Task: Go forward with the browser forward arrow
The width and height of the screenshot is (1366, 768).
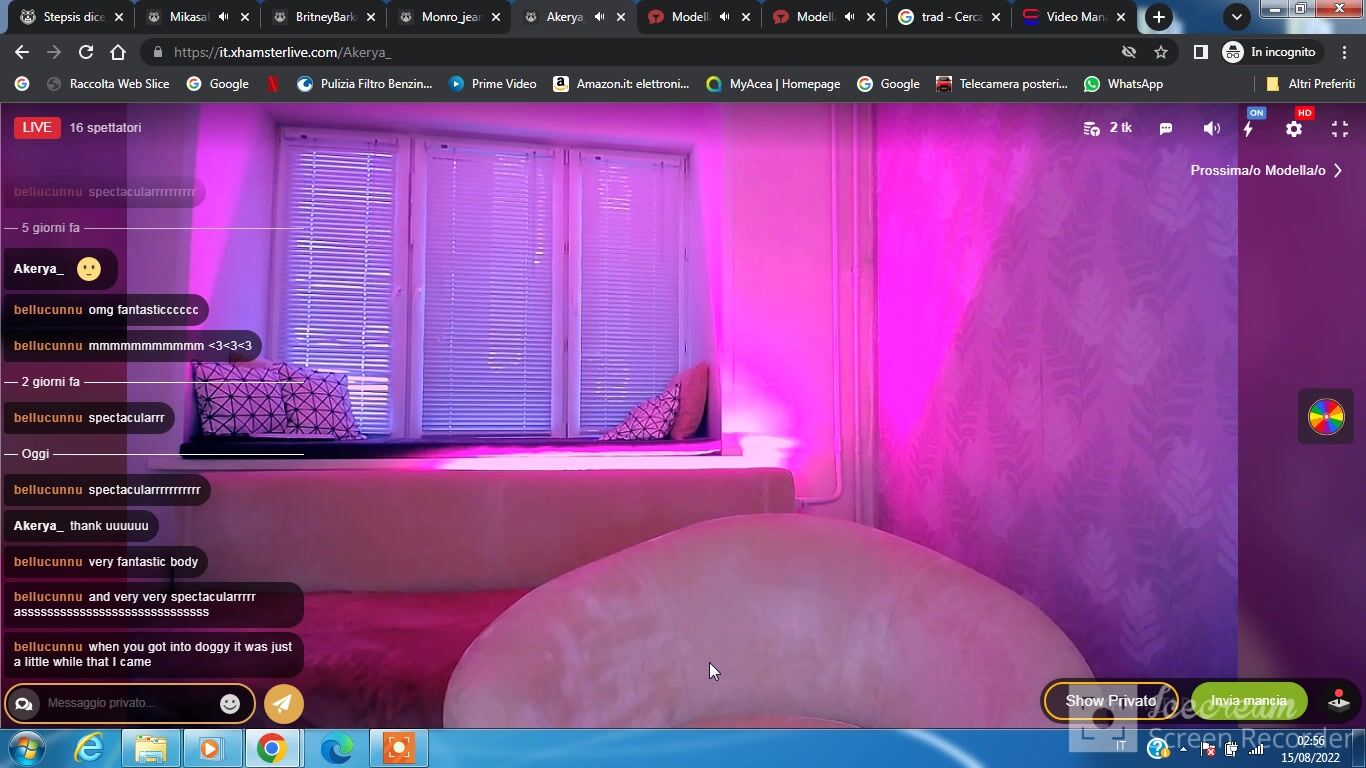Action: [54, 52]
